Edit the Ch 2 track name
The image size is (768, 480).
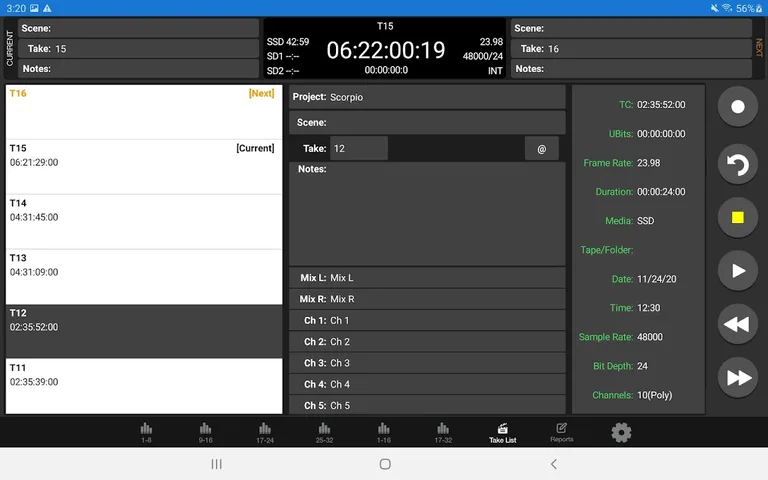pos(427,341)
